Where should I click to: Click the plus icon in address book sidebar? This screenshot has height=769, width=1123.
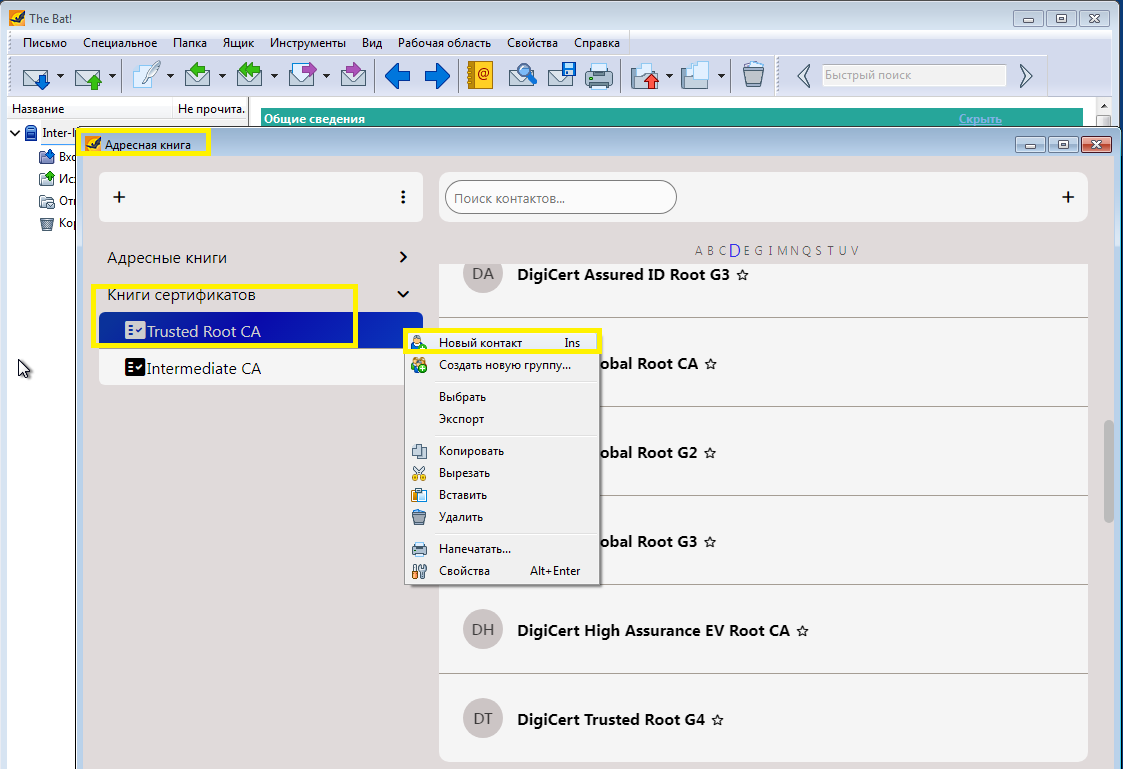point(120,197)
